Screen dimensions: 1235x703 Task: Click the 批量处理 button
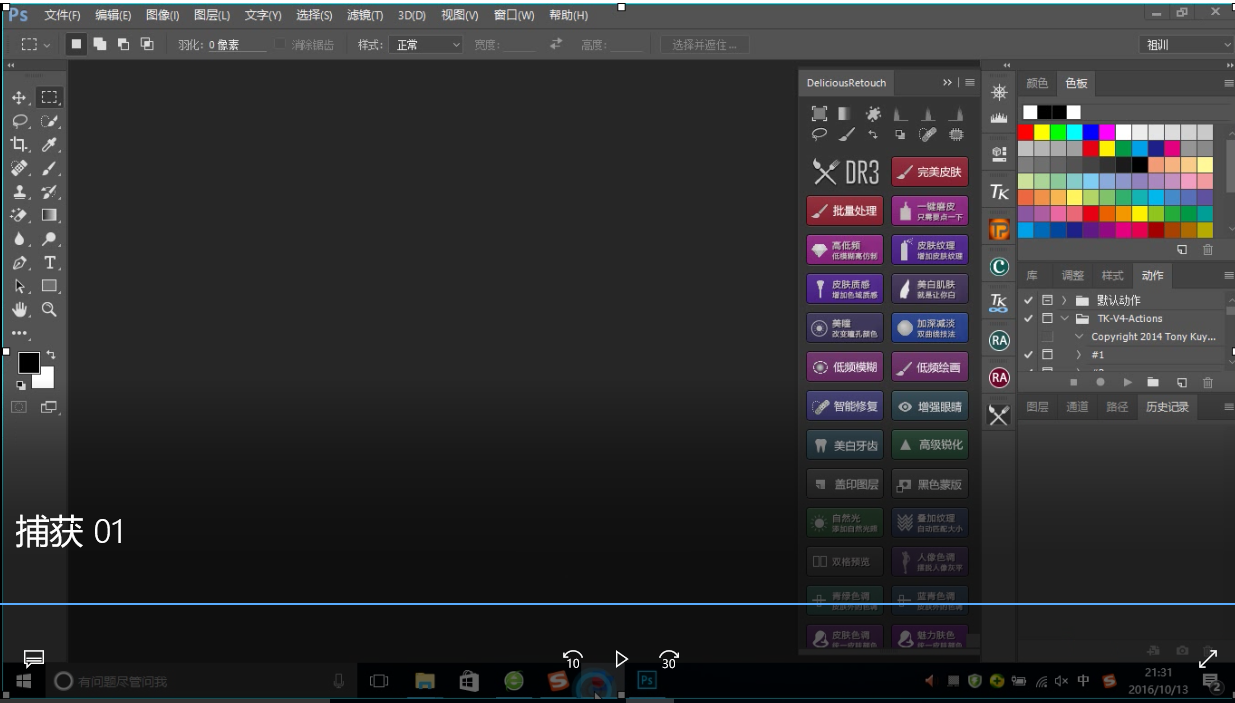845,211
